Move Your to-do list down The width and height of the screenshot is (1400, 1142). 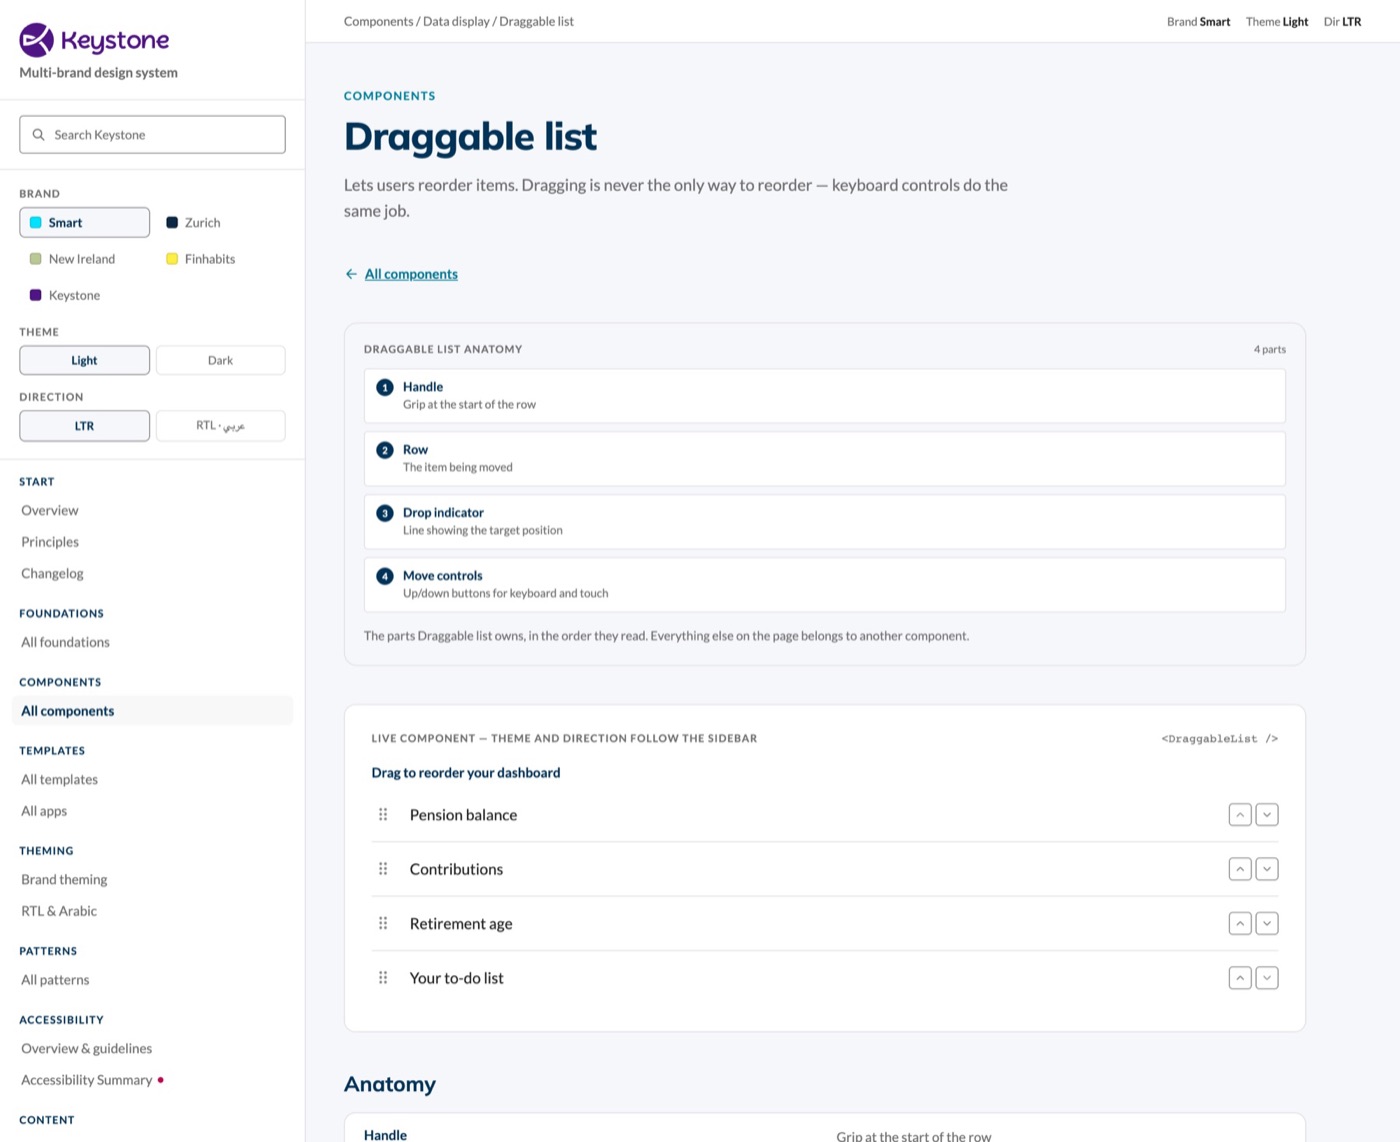click(1267, 978)
